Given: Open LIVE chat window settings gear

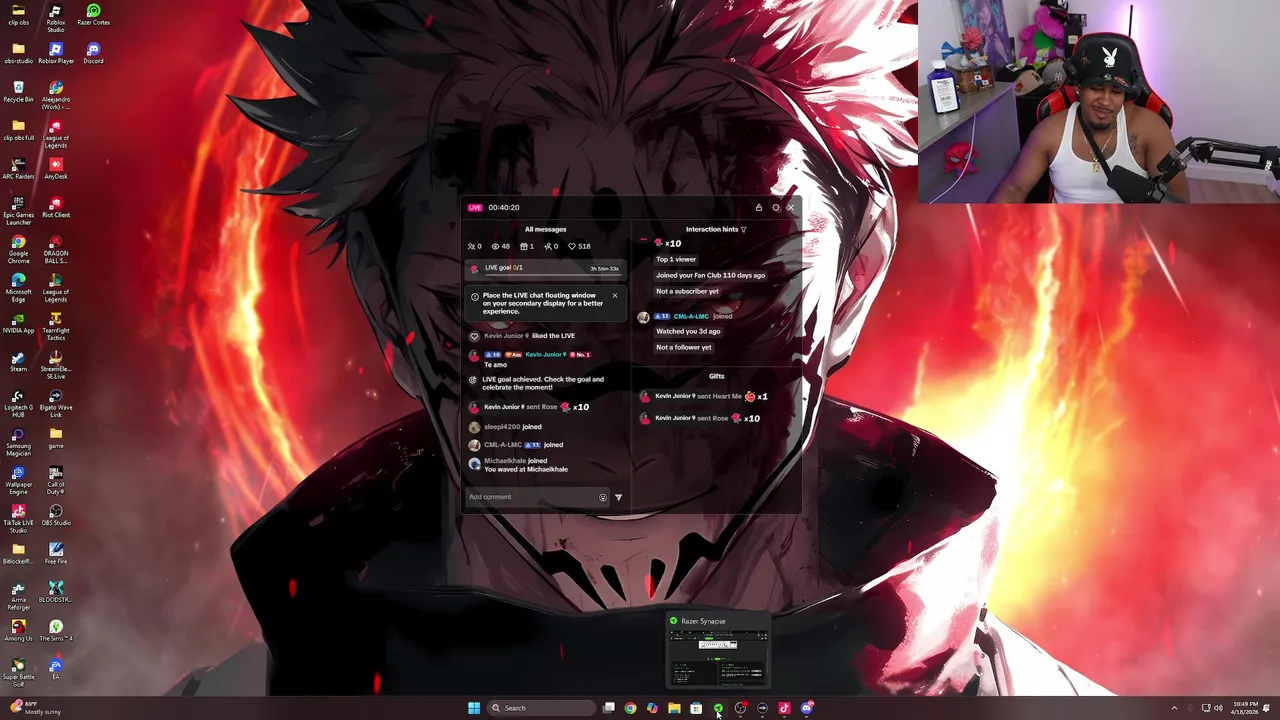Looking at the screenshot, I should coord(775,208).
